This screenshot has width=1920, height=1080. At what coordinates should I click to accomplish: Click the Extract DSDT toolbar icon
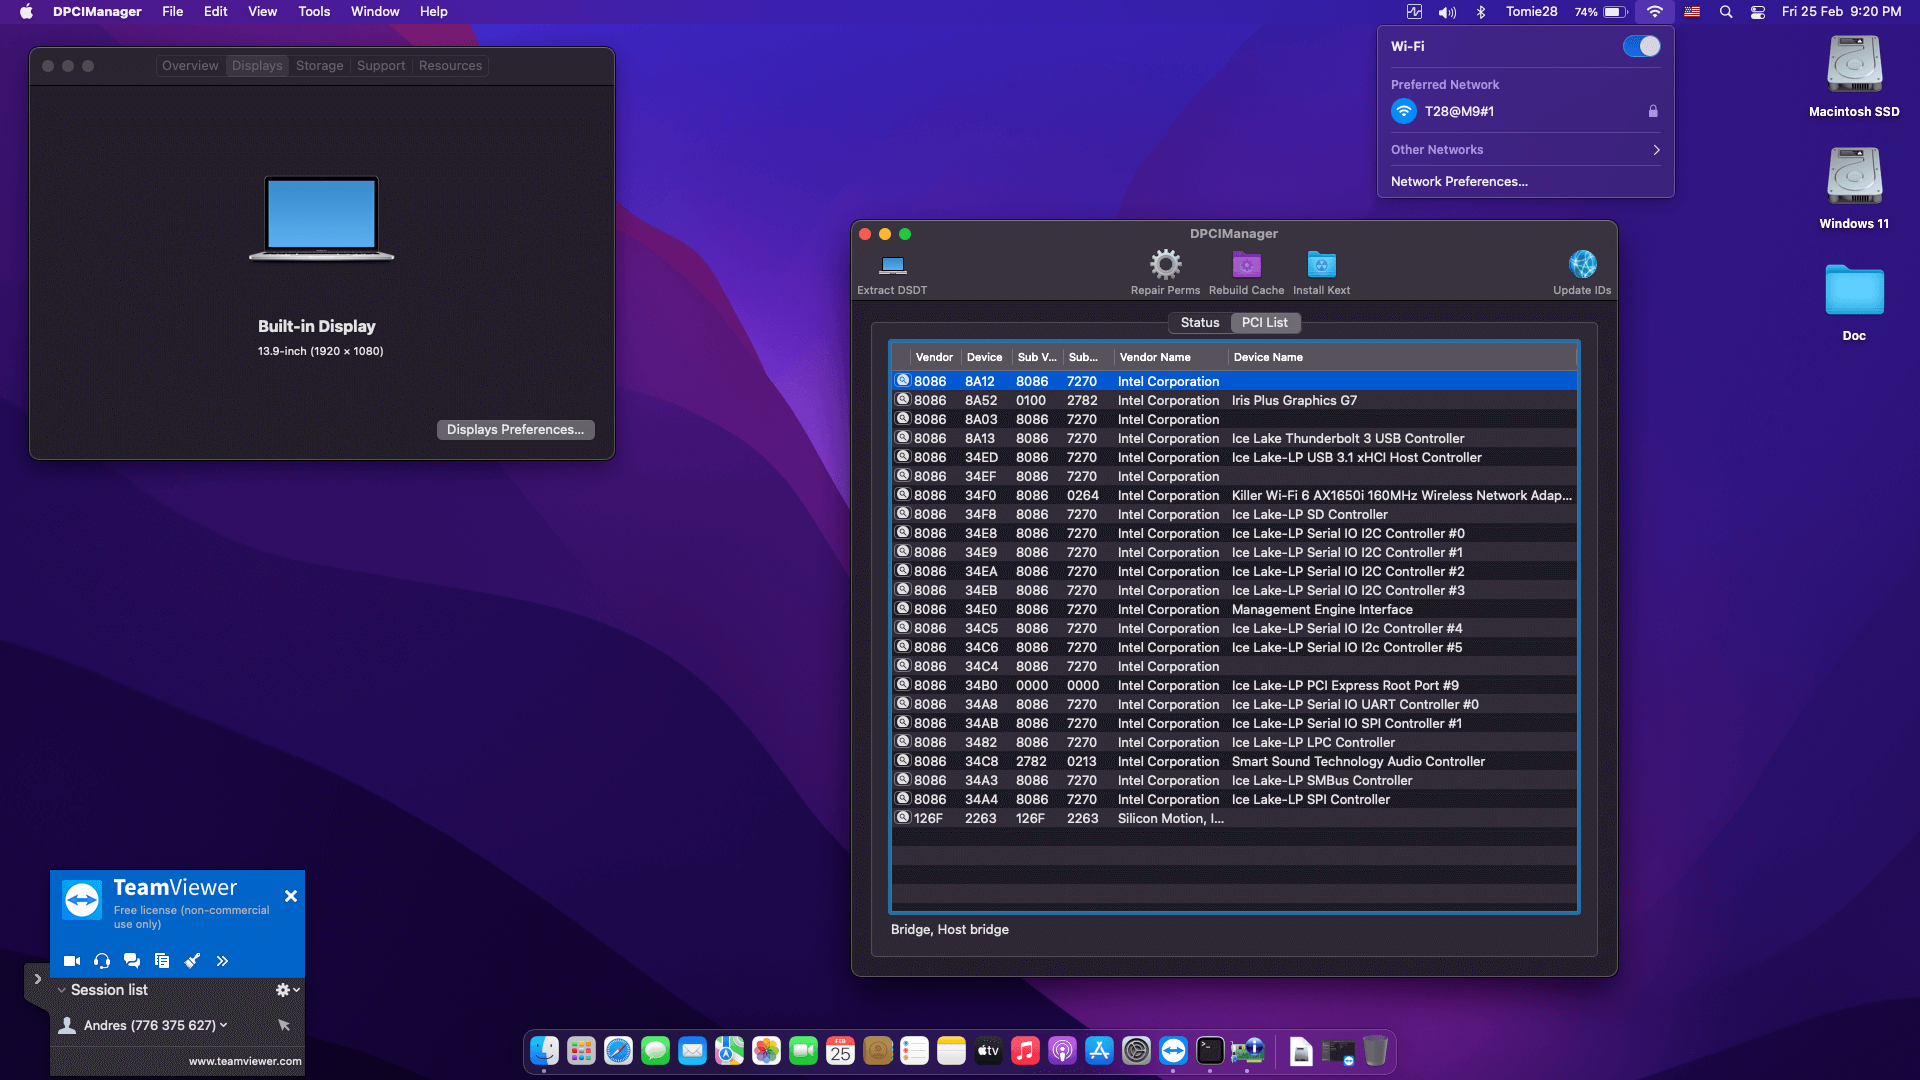click(892, 265)
